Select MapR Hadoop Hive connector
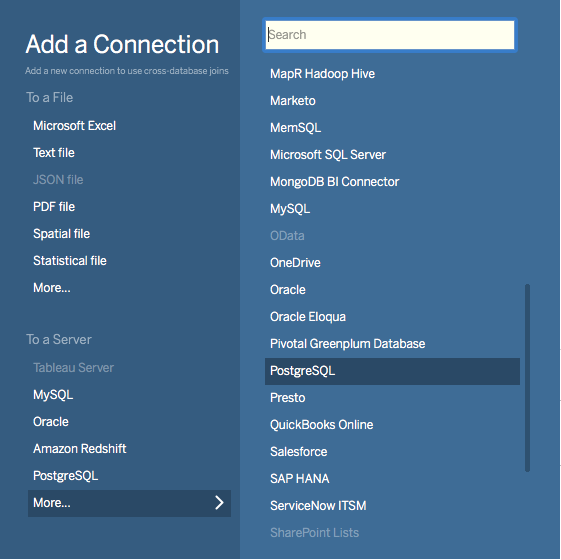The image size is (561, 560). pyautogui.click(x=322, y=74)
